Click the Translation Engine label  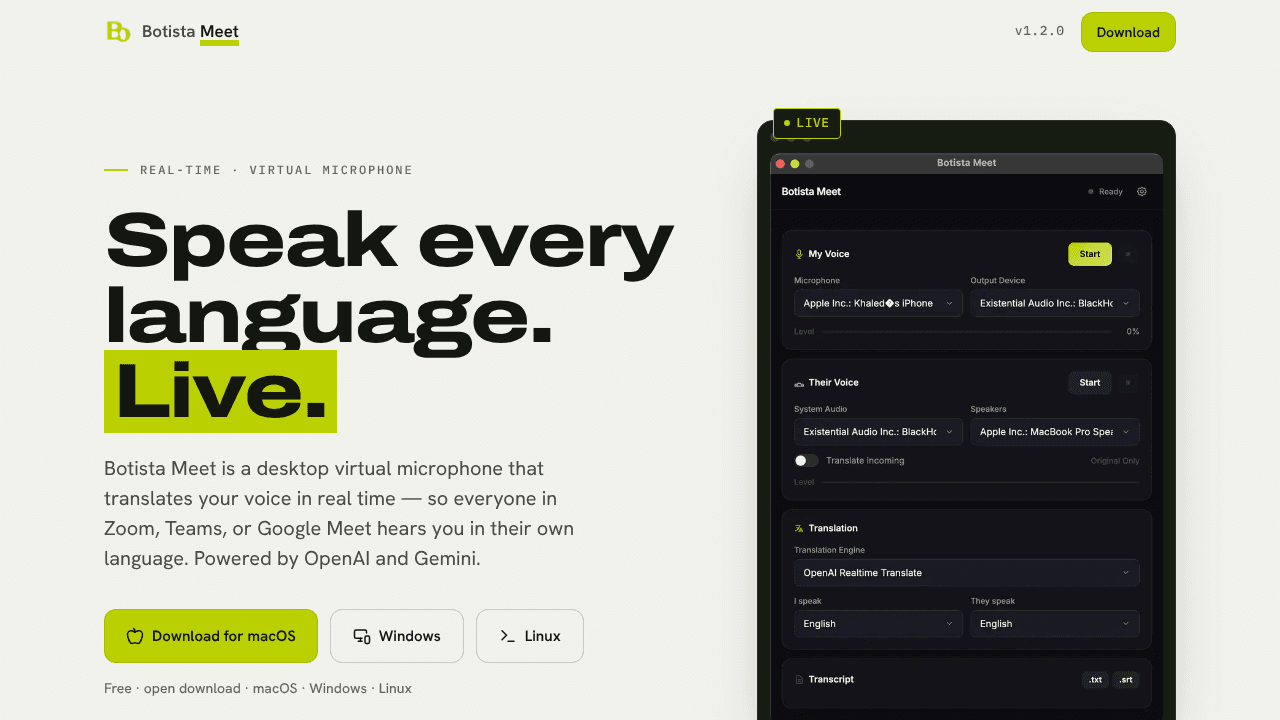(x=830, y=550)
